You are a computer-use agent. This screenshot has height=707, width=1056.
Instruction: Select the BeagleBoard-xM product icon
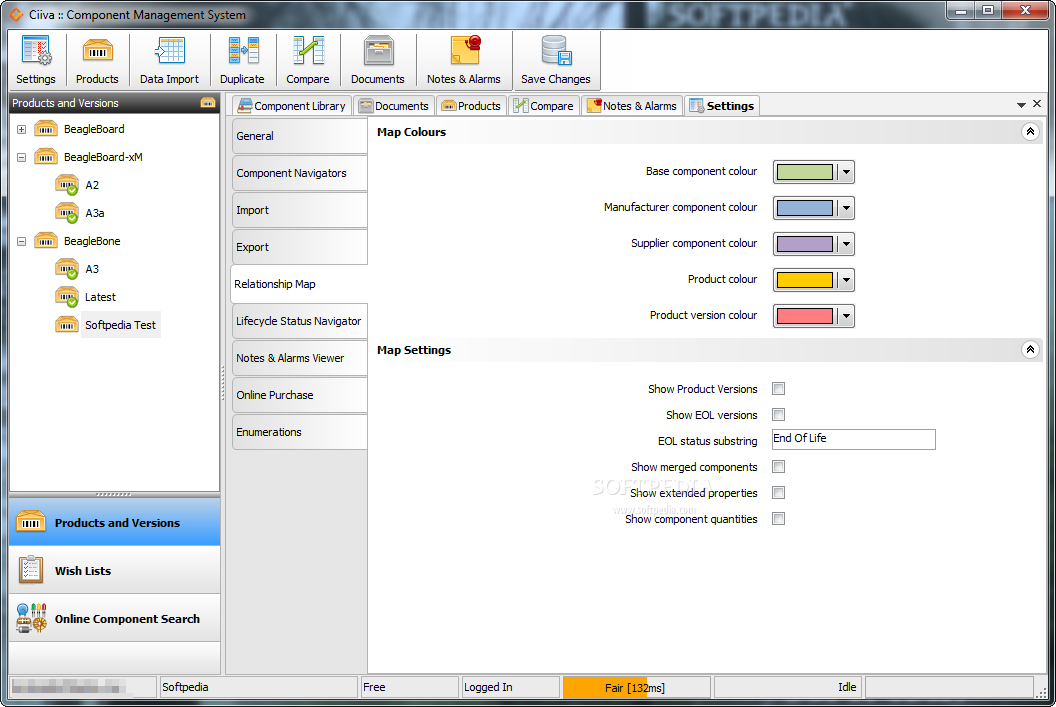(x=46, y=157)
